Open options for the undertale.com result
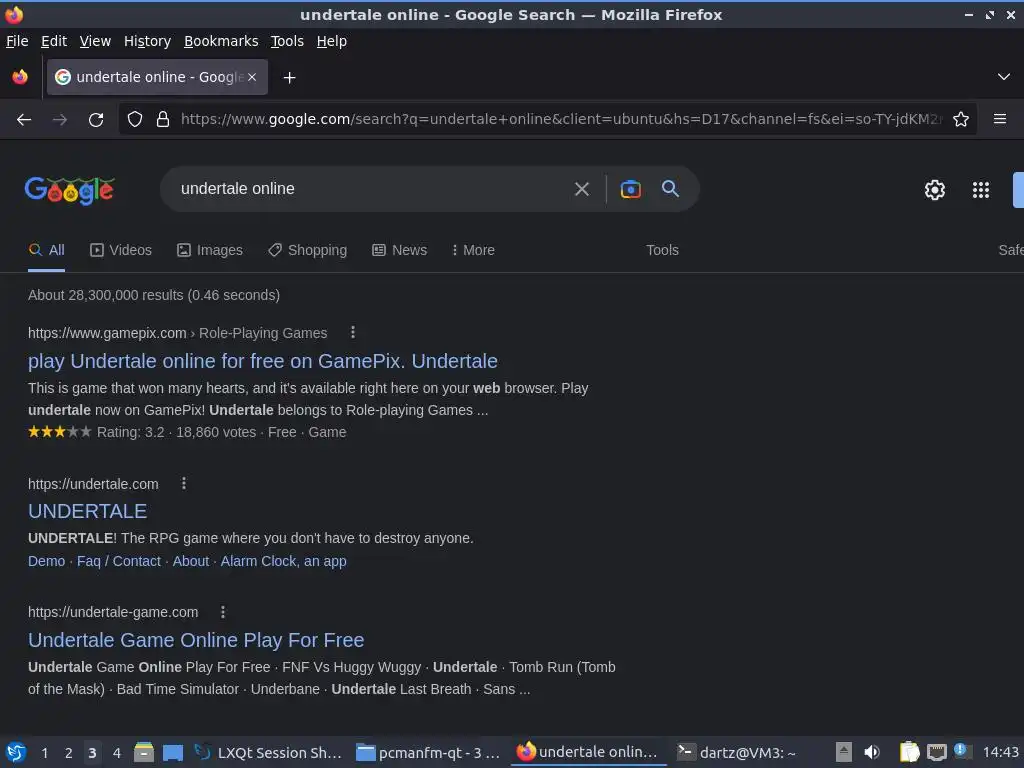Viewport: 1024px width, 768px height. [184, 483]
